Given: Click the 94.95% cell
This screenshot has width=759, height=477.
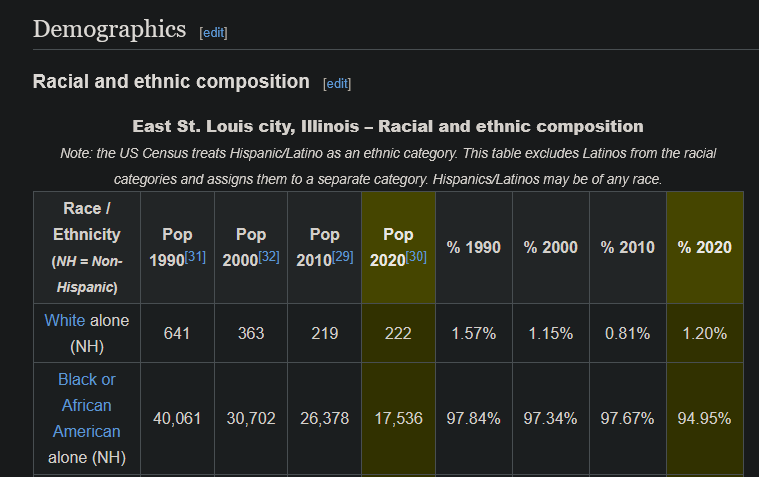Looking at the screenshot, I should (705, 418).
